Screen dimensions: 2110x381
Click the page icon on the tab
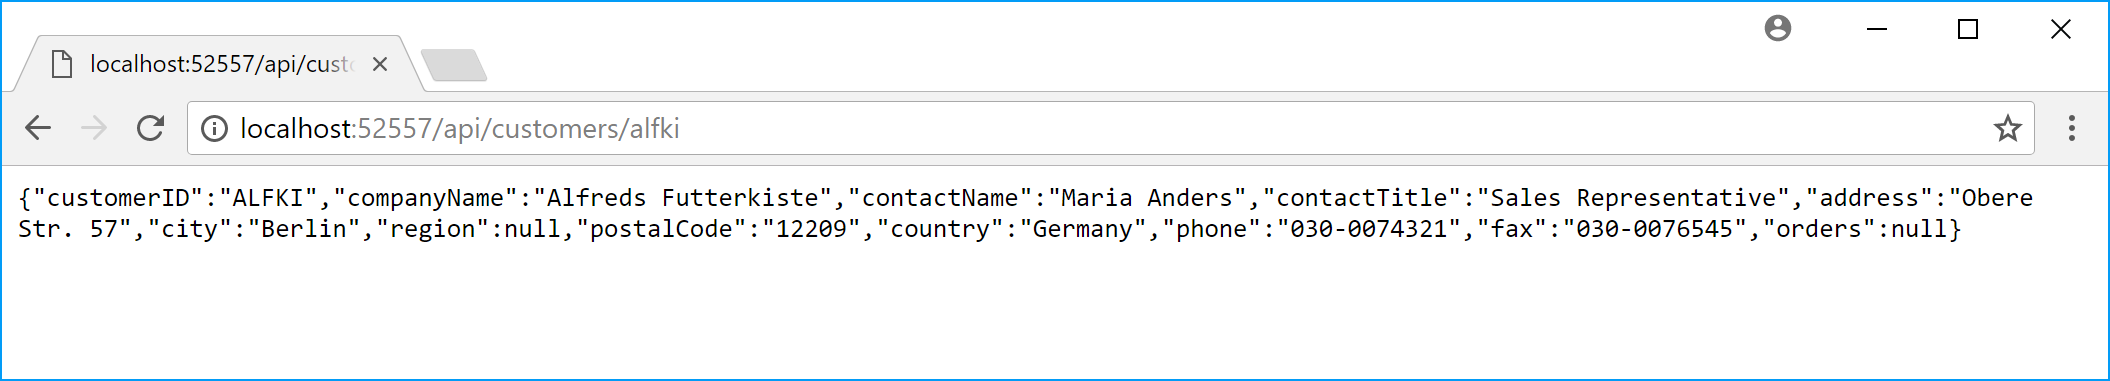click(62, 65)
